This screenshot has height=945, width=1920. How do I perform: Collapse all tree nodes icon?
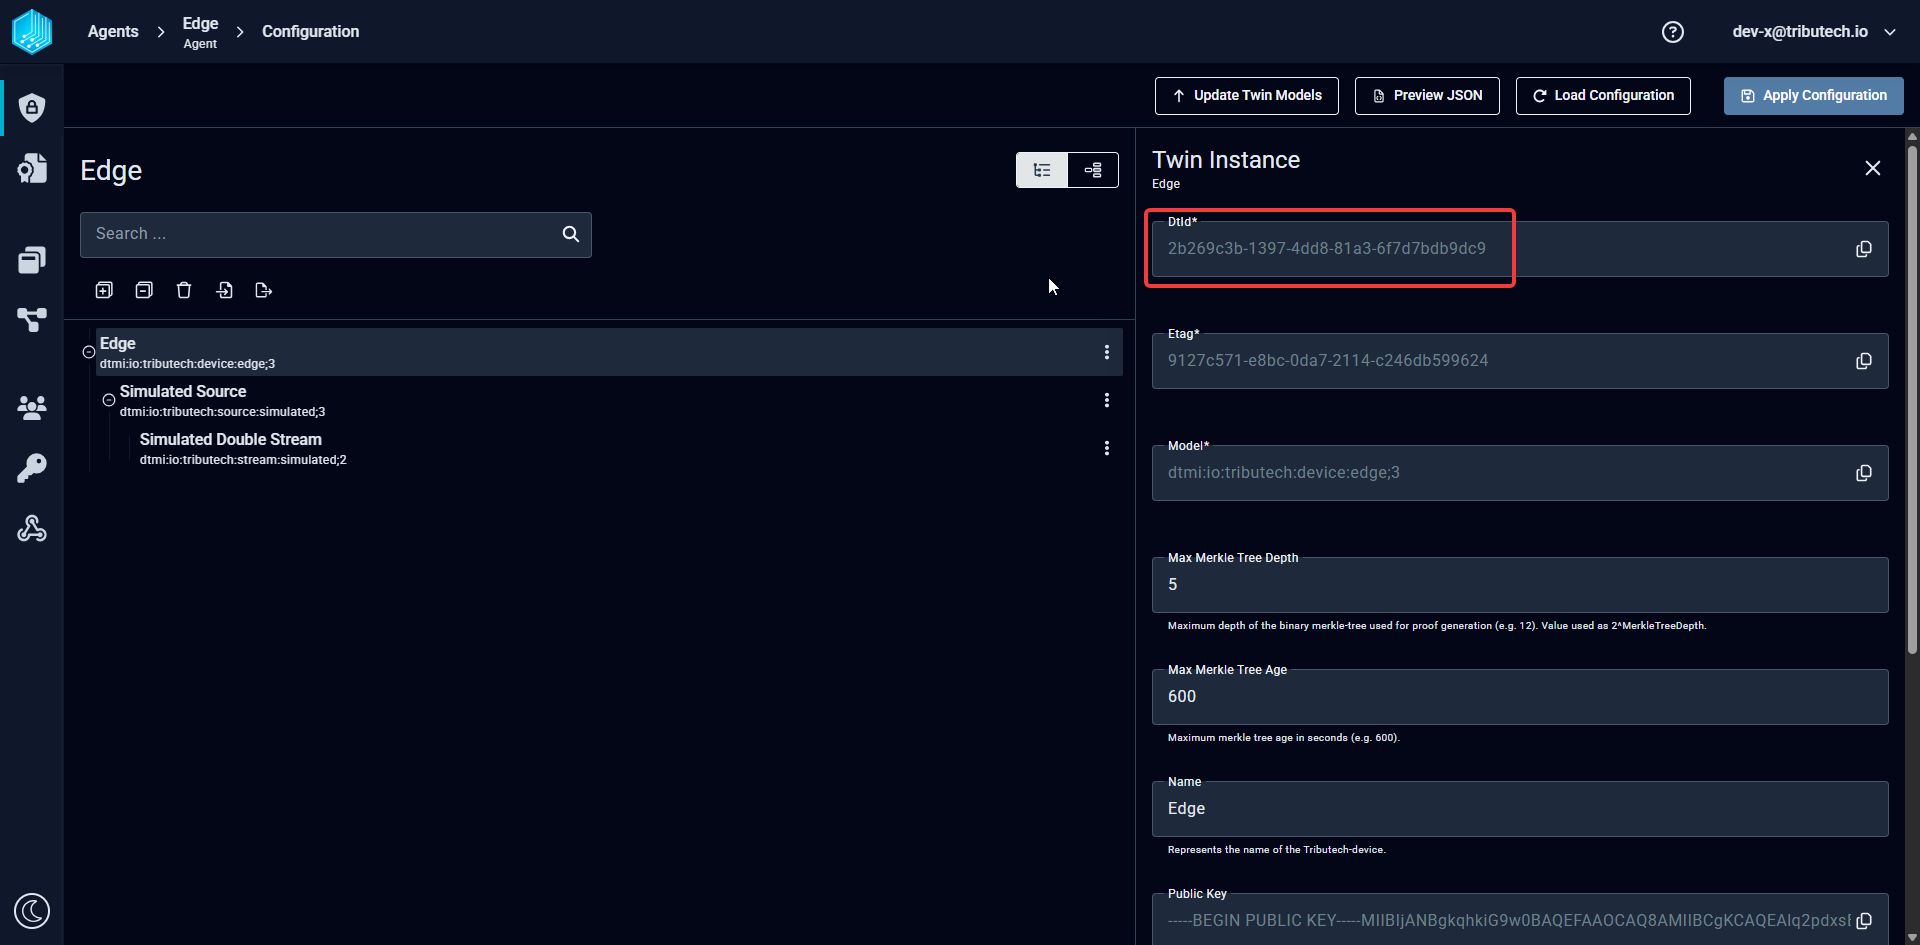[x=144, y=290]
